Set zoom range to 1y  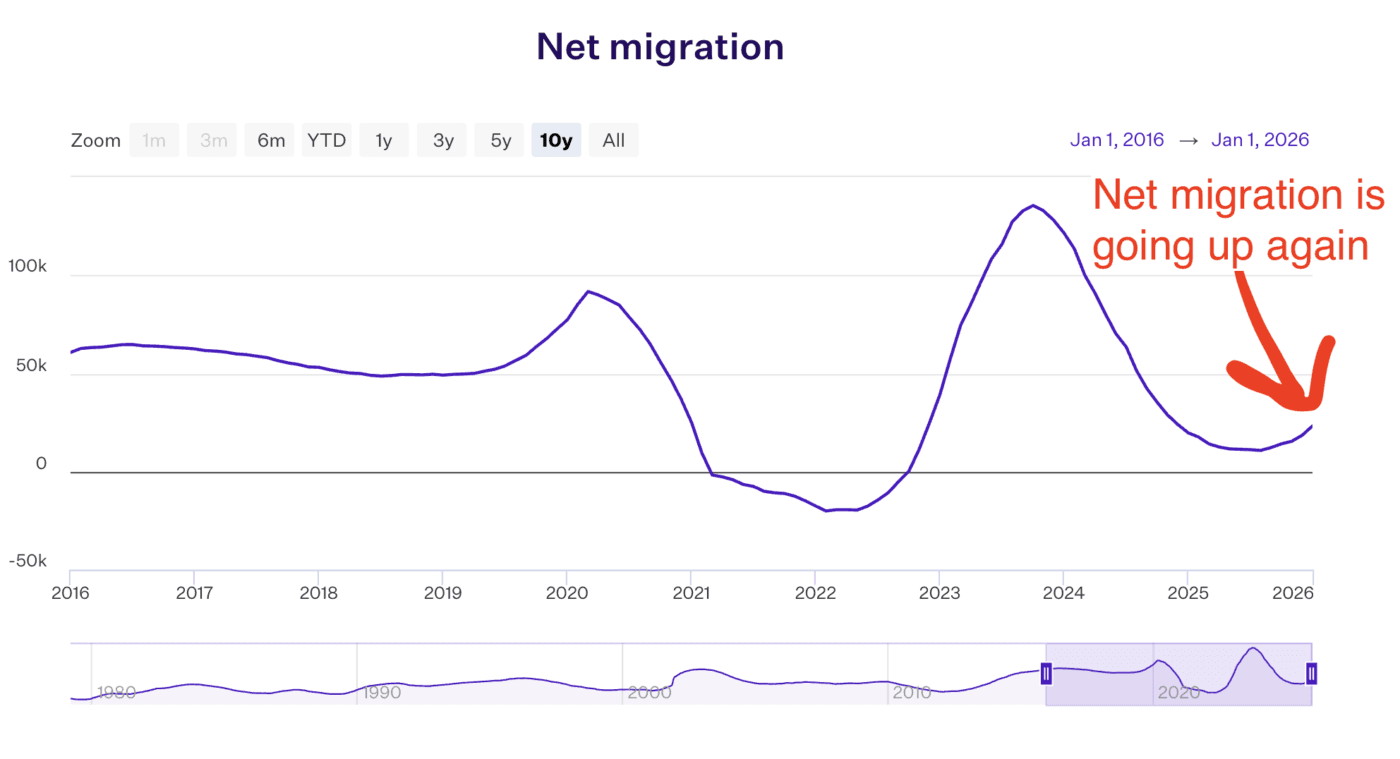[x=384, y=140]
